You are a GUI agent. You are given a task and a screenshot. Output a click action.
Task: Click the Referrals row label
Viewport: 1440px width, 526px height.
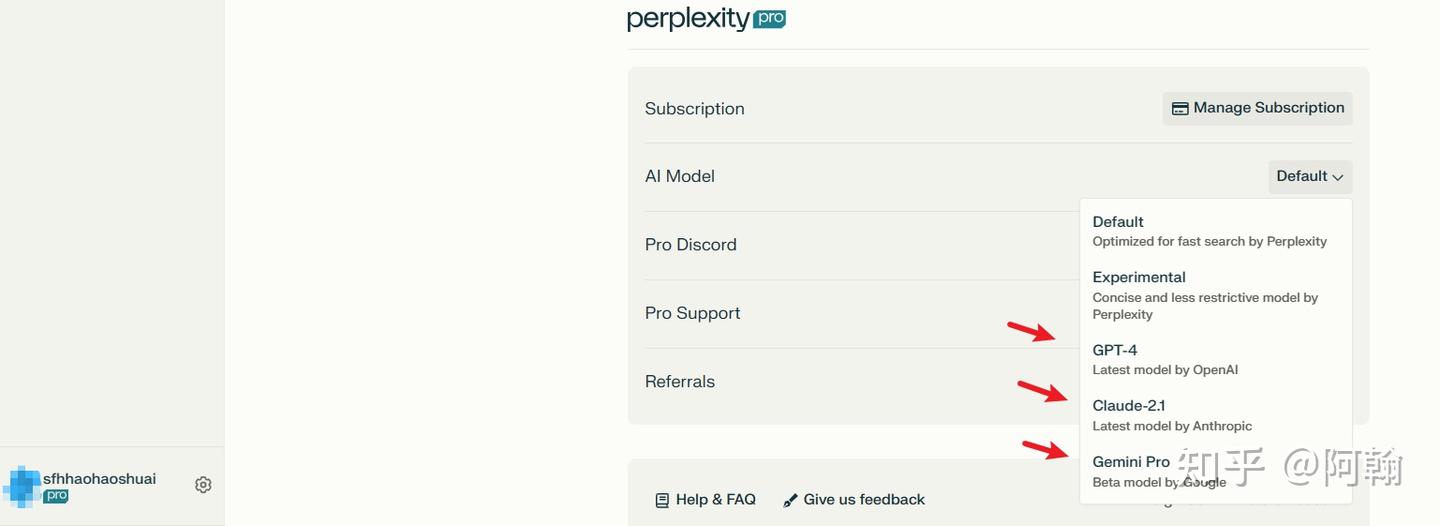click(x=680, y=382)
